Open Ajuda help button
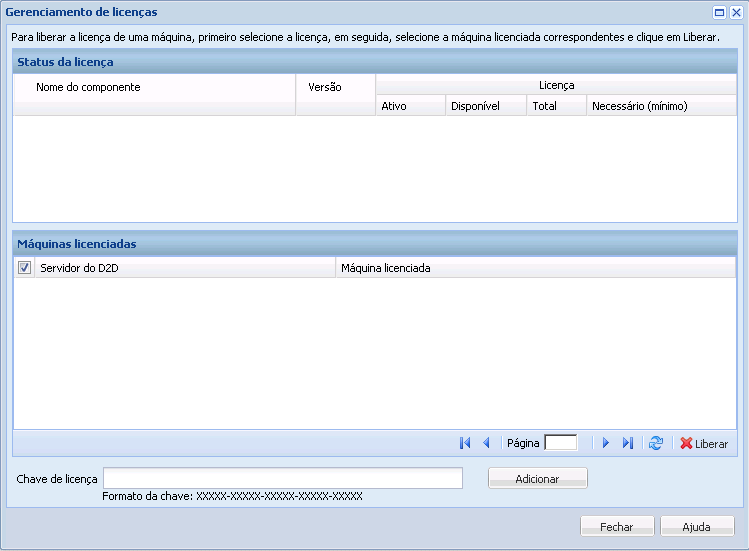This screenshot has height=551, width=749. (697, 526)
